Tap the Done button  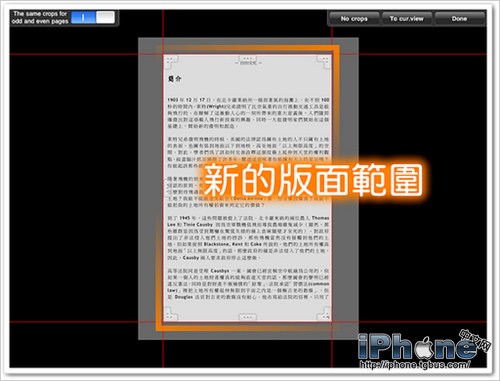point(459,19)
